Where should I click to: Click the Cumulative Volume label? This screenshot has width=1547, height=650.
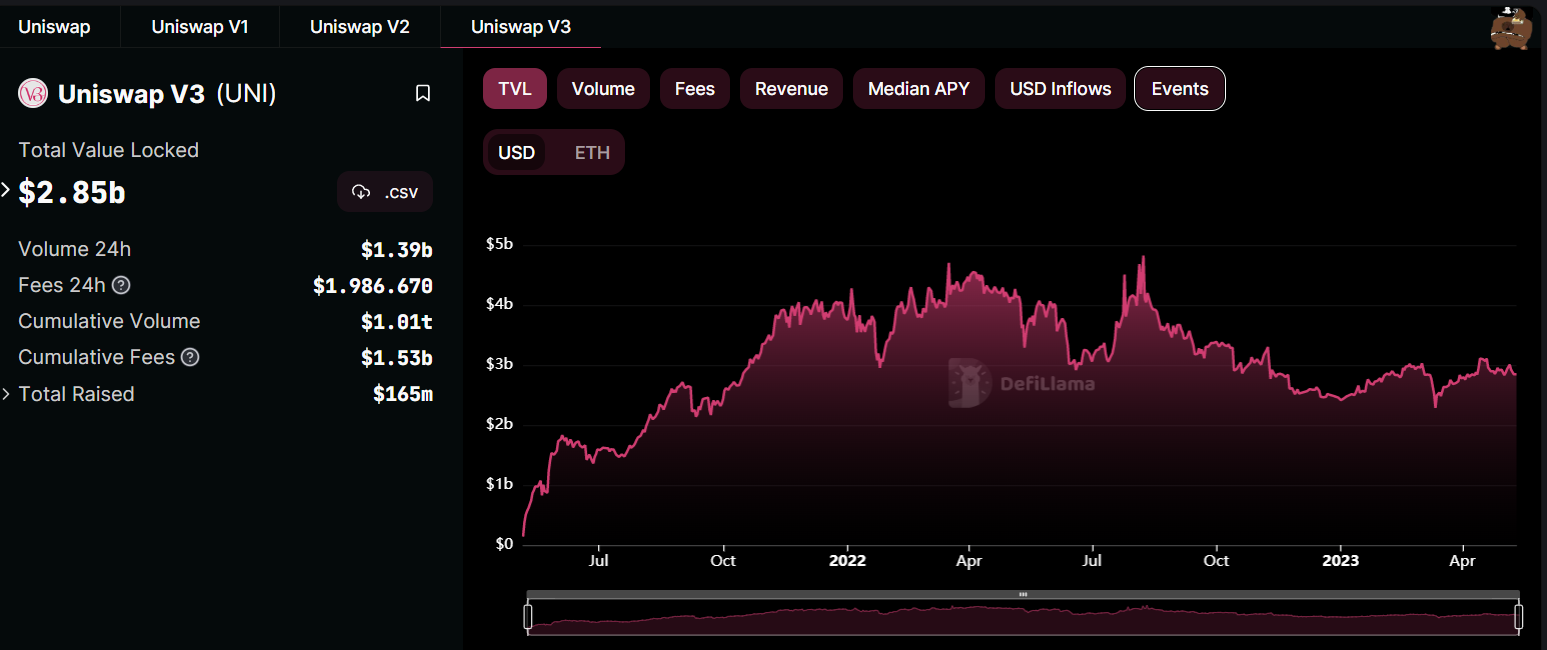(x=109, y=321)
